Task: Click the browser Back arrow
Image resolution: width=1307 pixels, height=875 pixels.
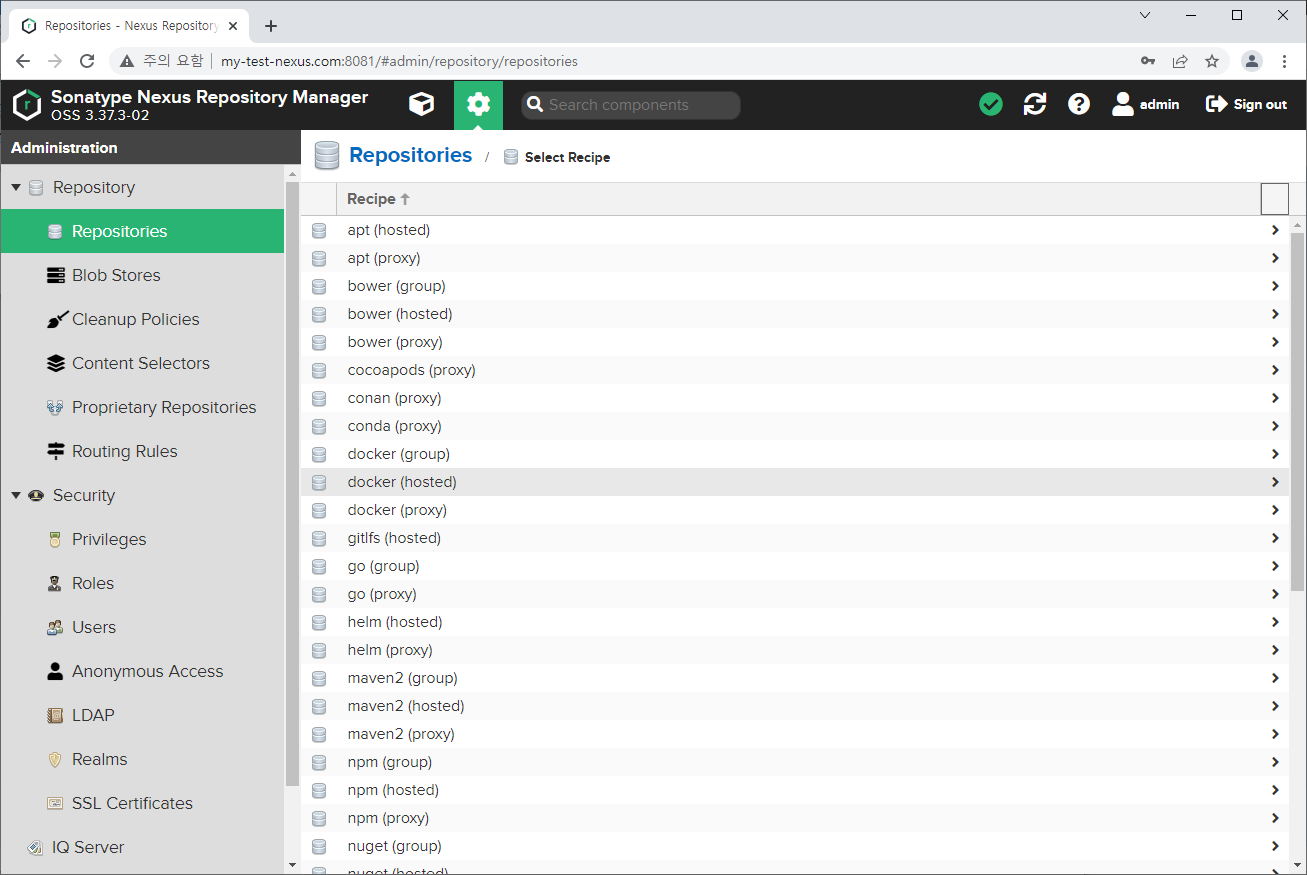Action: pyautogui.click(x=23, y=61)
